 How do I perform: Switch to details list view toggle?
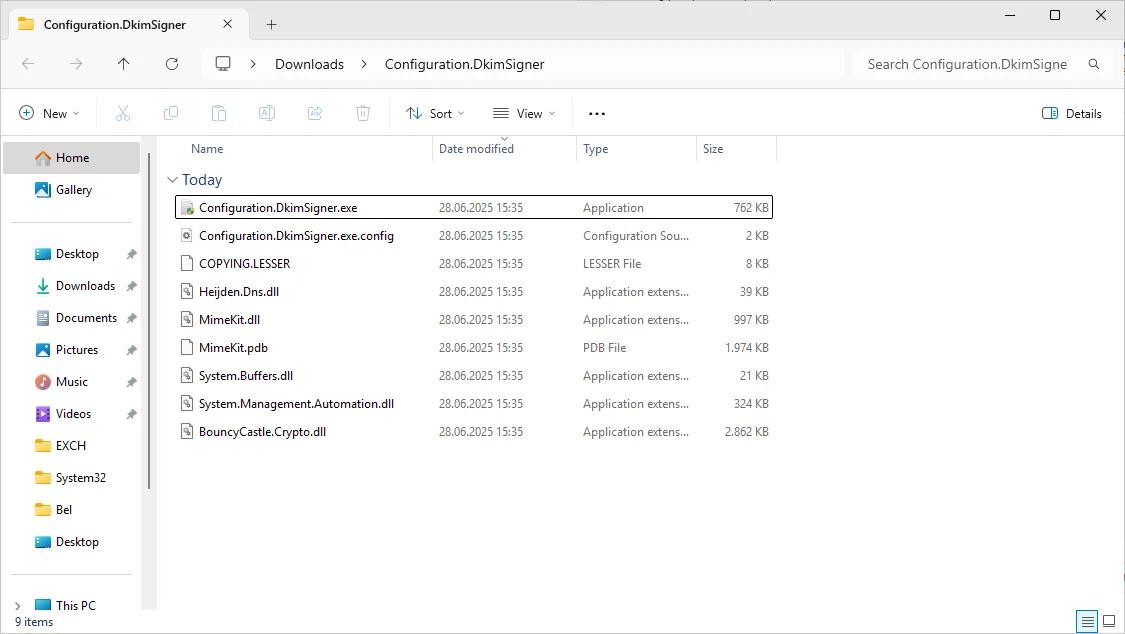[1088, 621]
